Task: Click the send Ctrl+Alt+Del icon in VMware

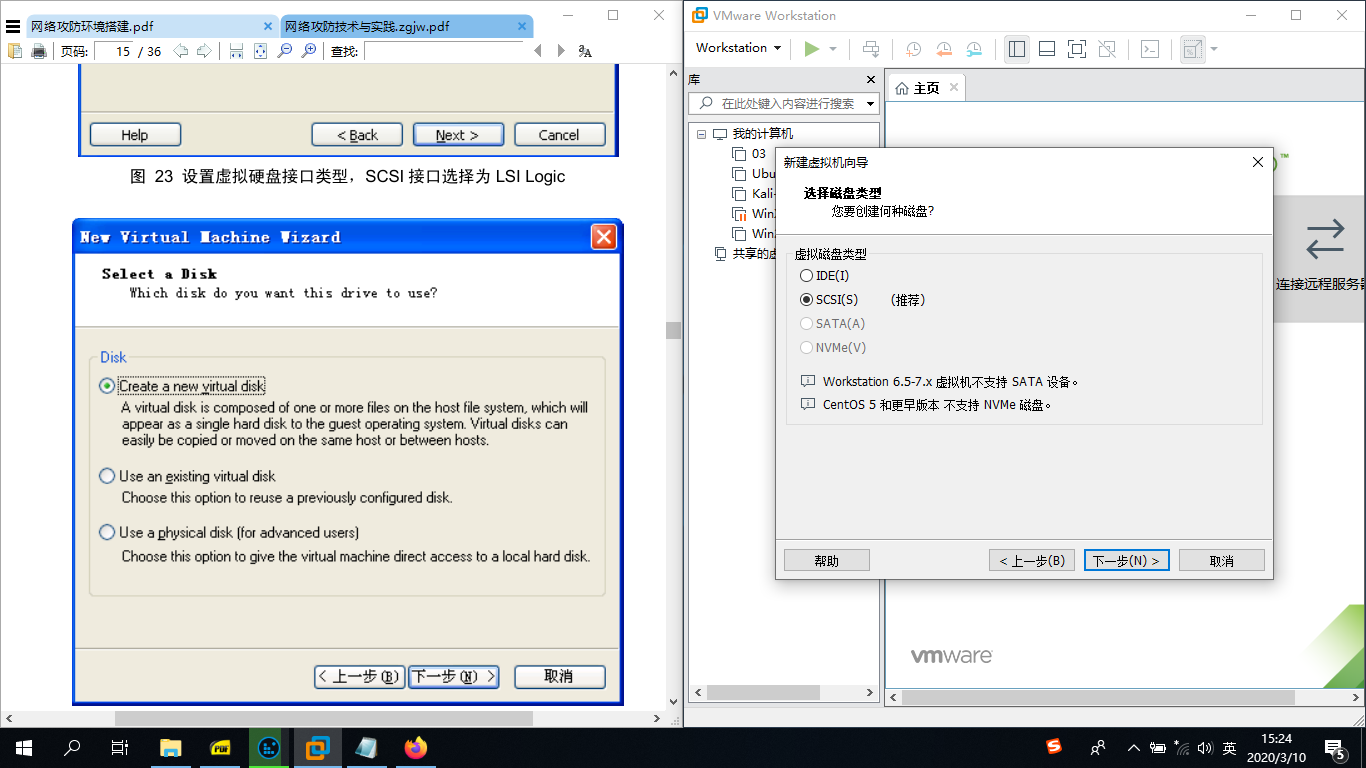Action: tap(871, 48)
